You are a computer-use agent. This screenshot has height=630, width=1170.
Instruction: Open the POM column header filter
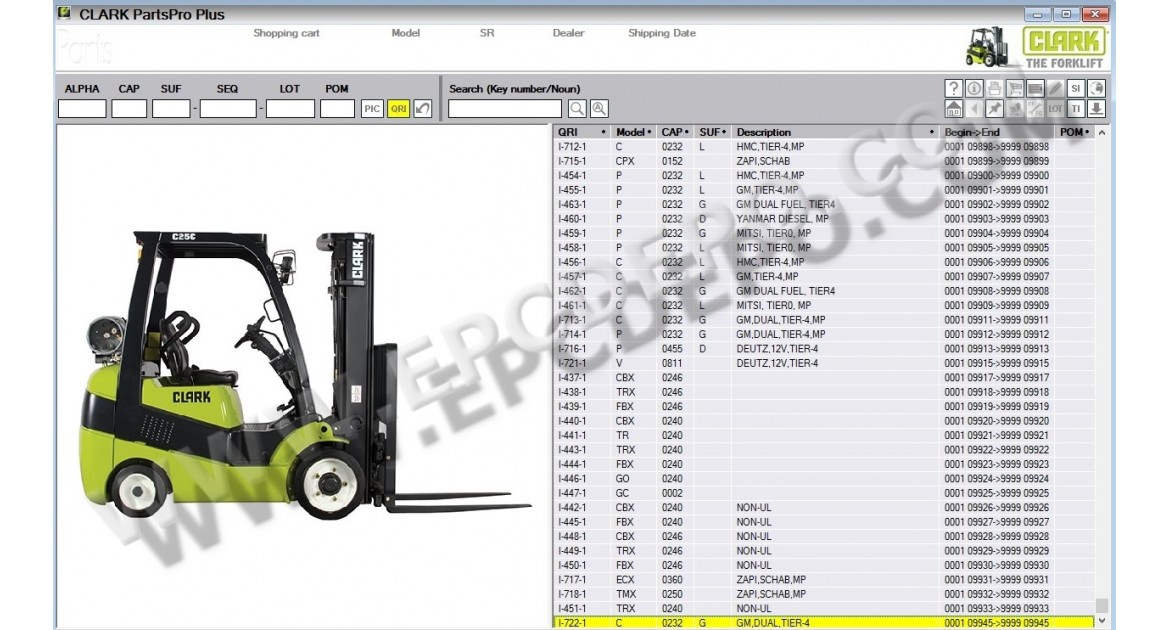point(1086,132)
